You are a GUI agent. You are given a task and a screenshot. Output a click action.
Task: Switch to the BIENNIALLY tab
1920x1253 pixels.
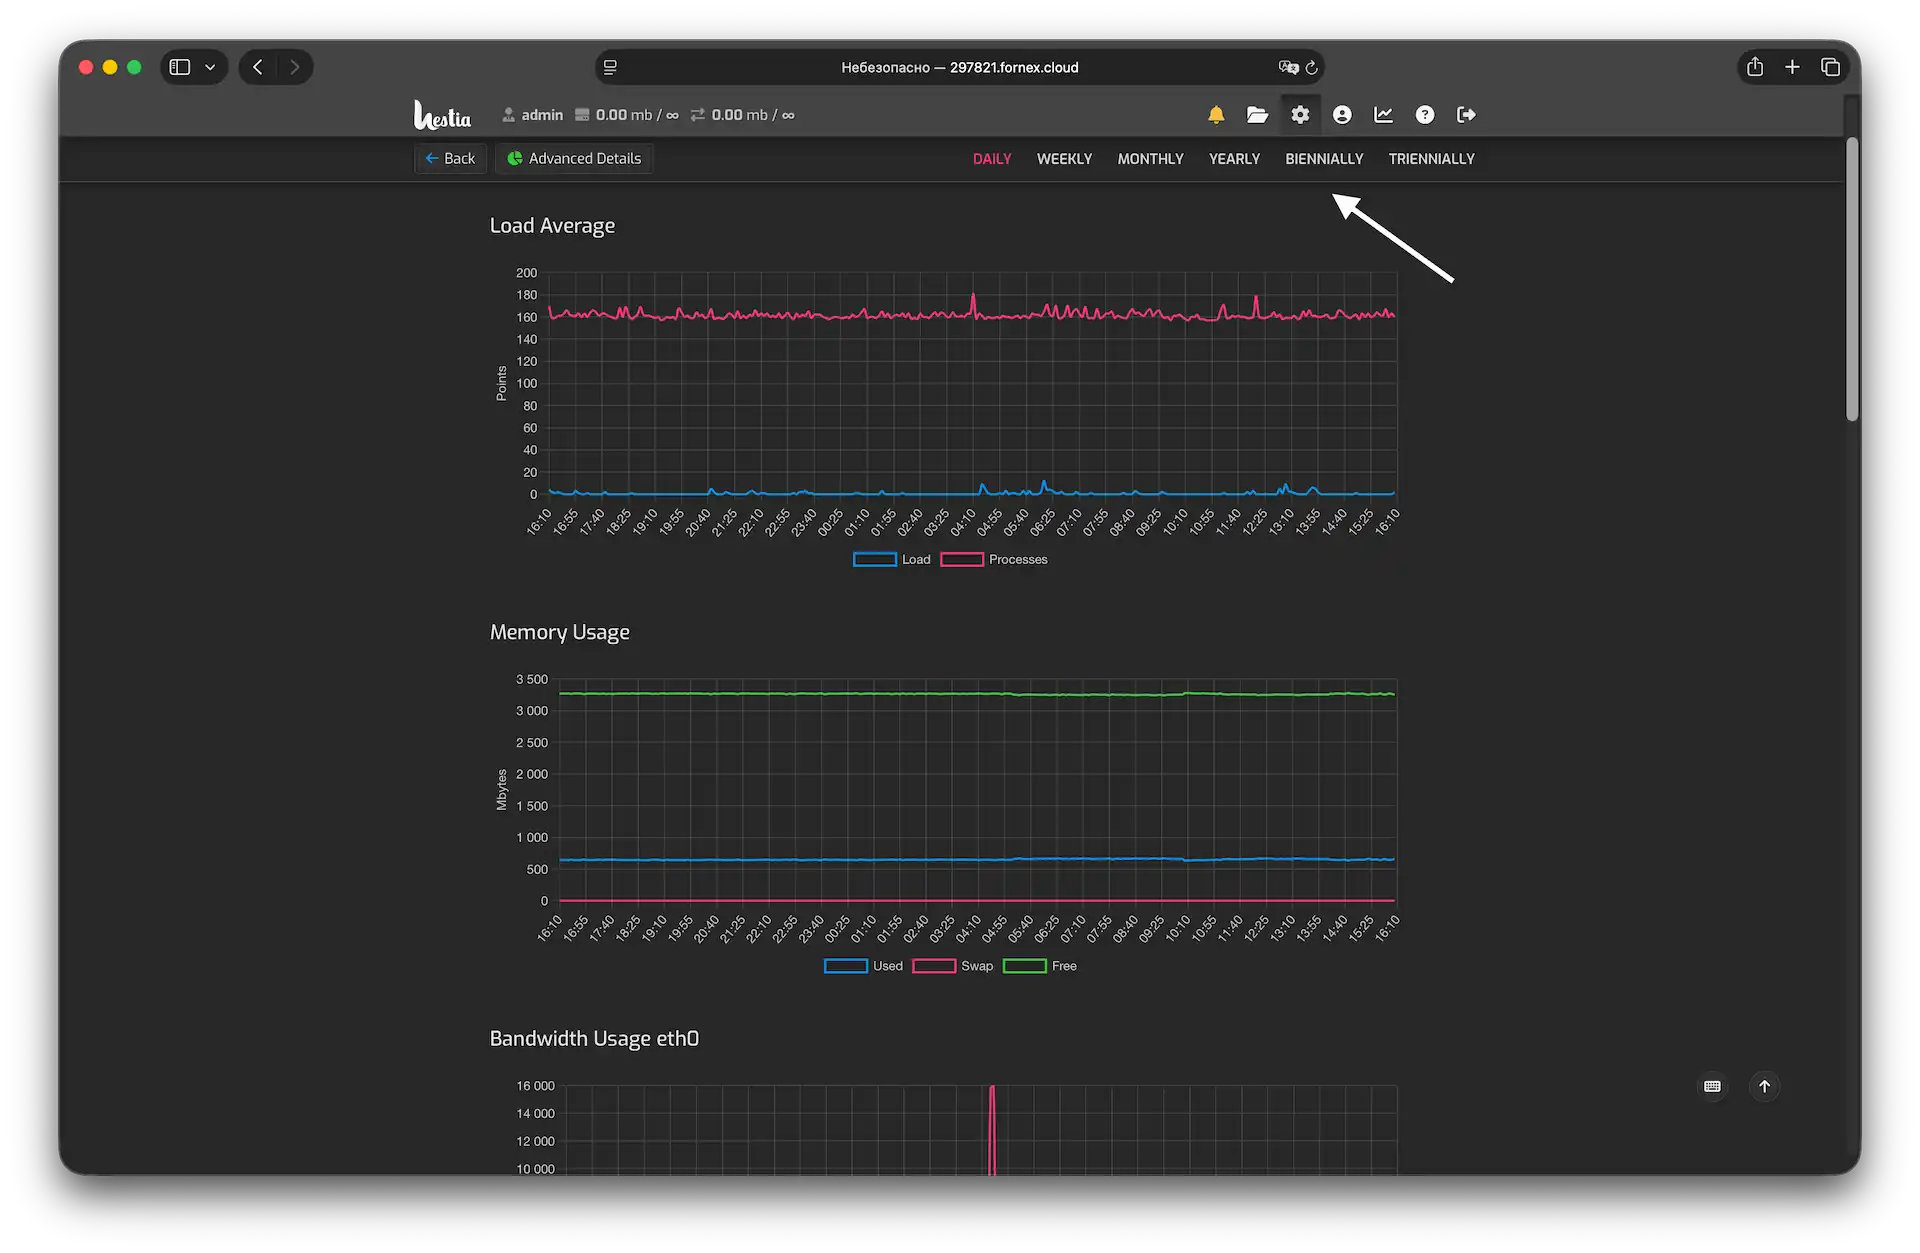1324,159
